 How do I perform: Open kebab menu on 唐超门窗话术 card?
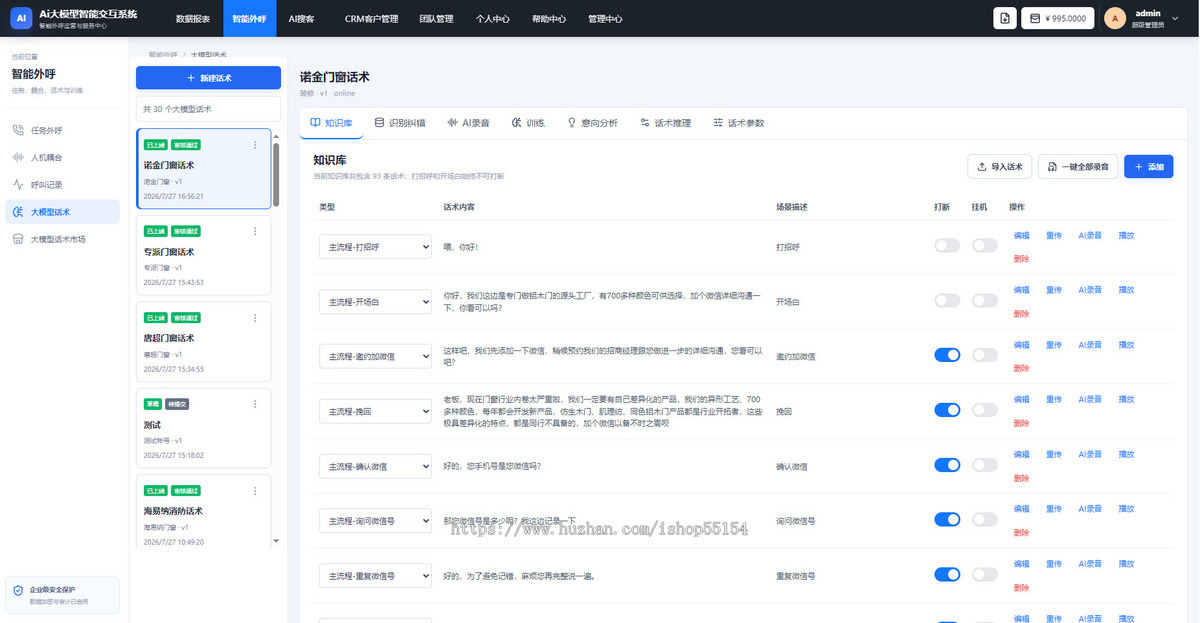255,317
